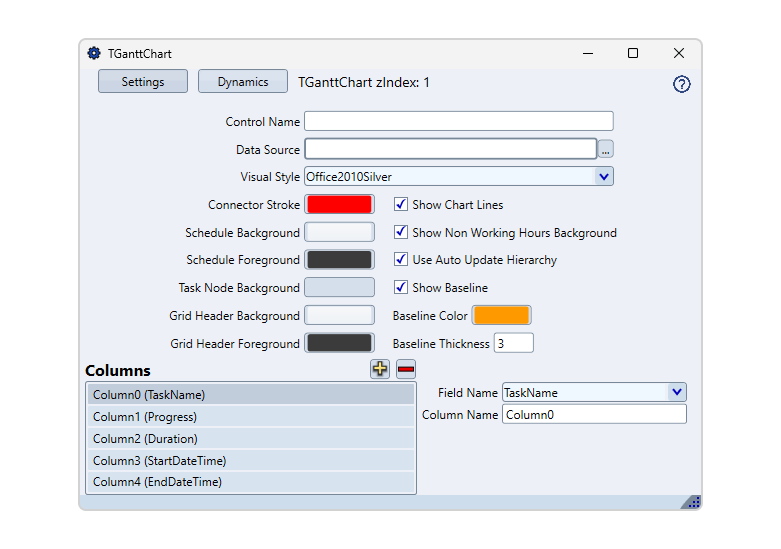
Task: Uncheck Use Auto Update Hierarchy
Action: click(401, 260)
